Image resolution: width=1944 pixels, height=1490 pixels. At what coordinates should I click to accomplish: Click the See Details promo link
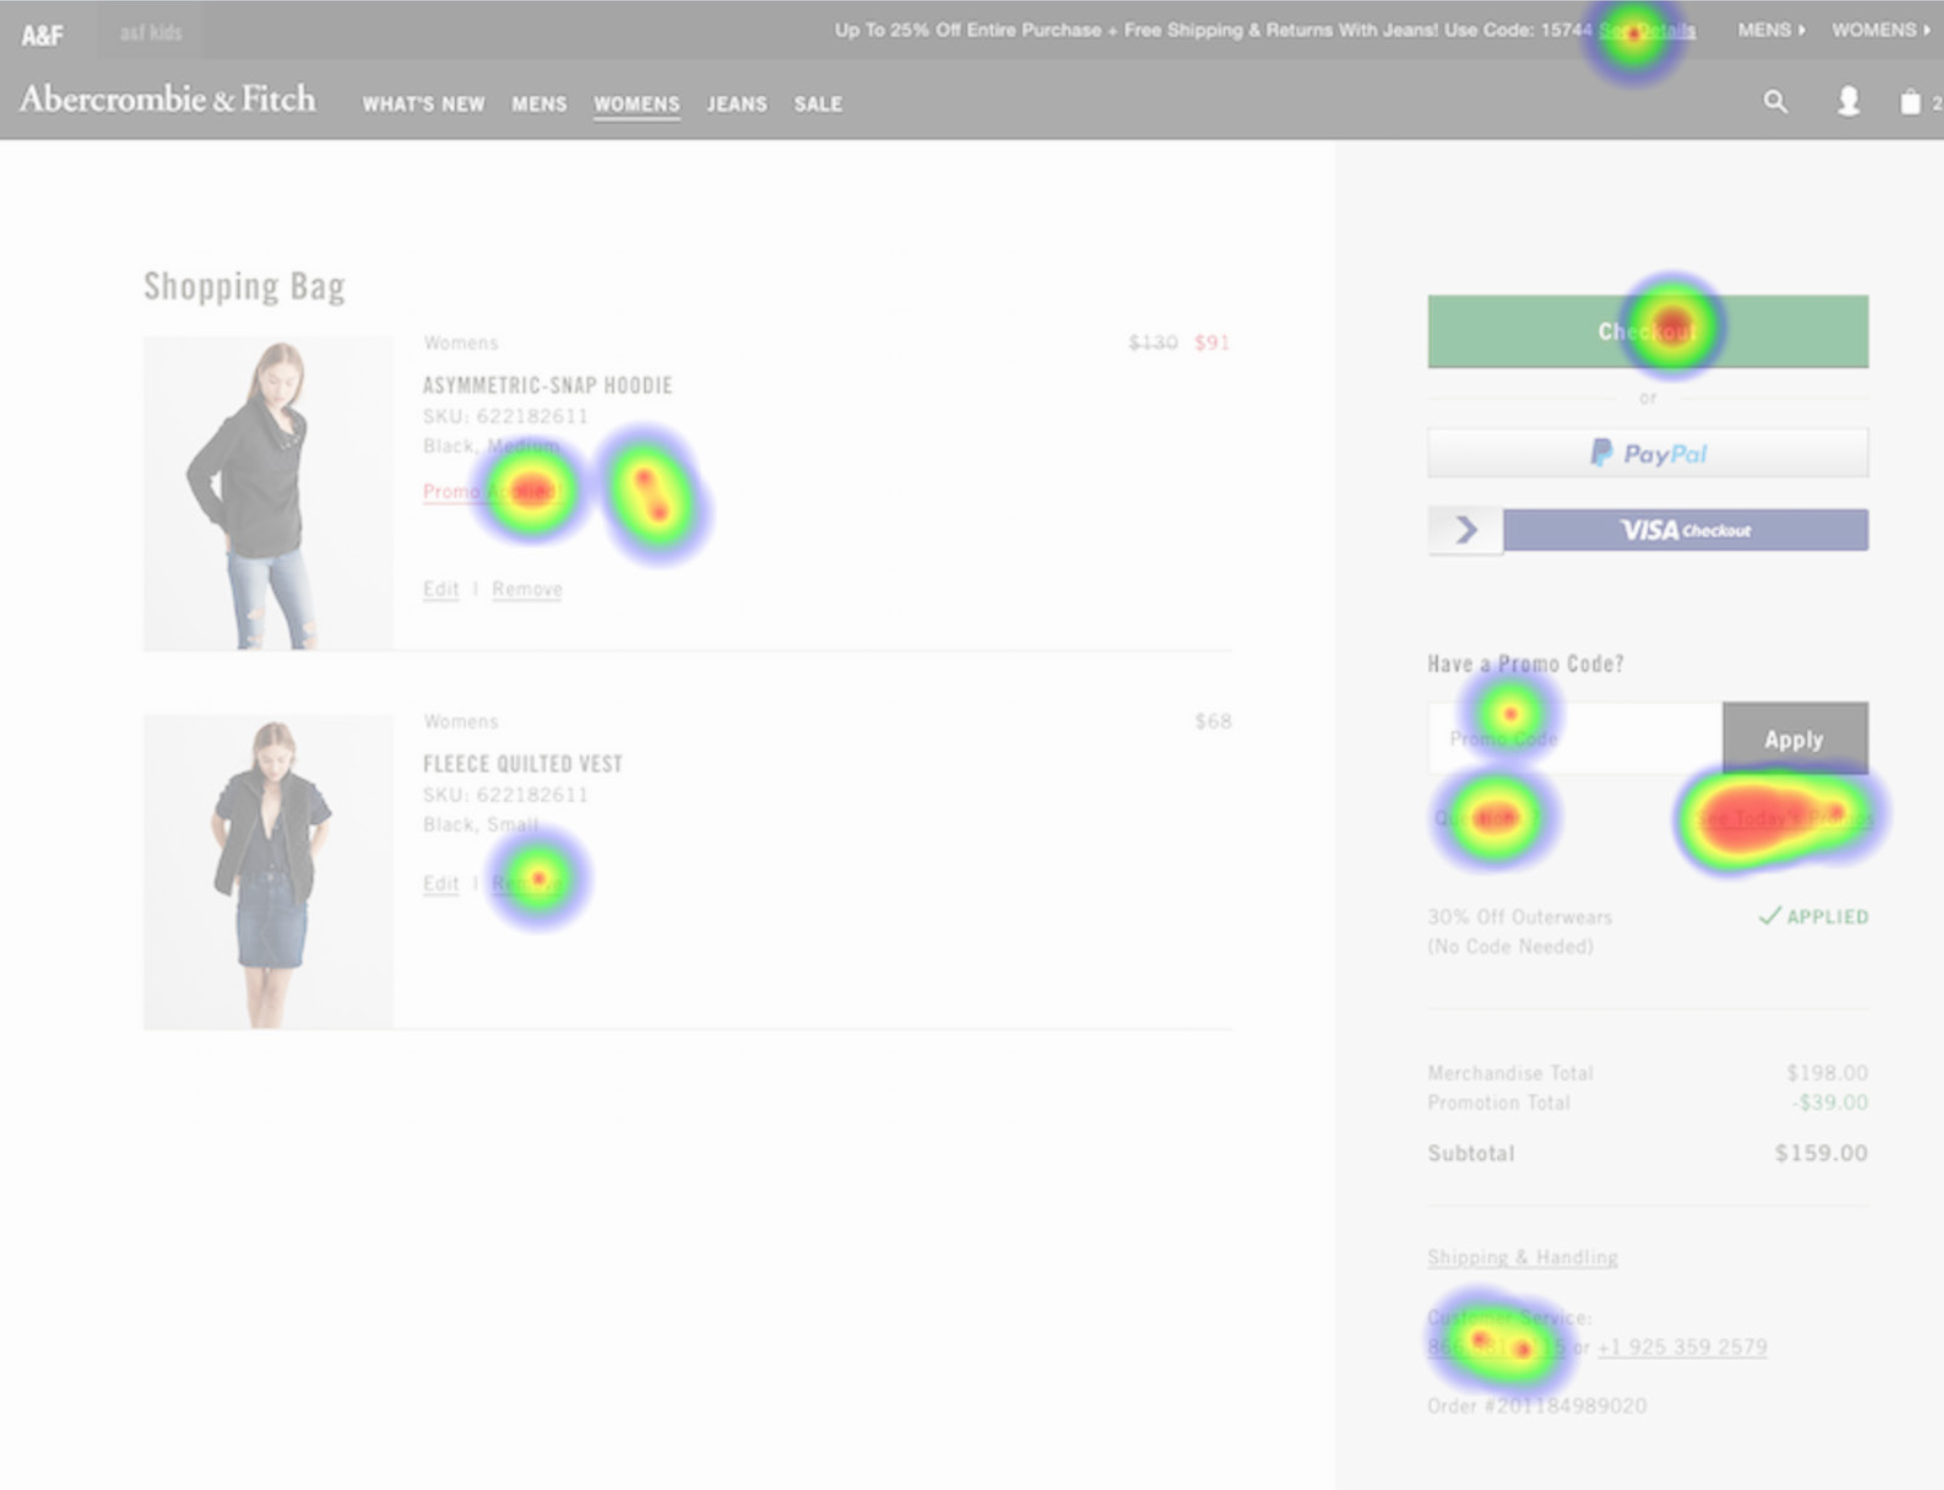click(1647, 31)
